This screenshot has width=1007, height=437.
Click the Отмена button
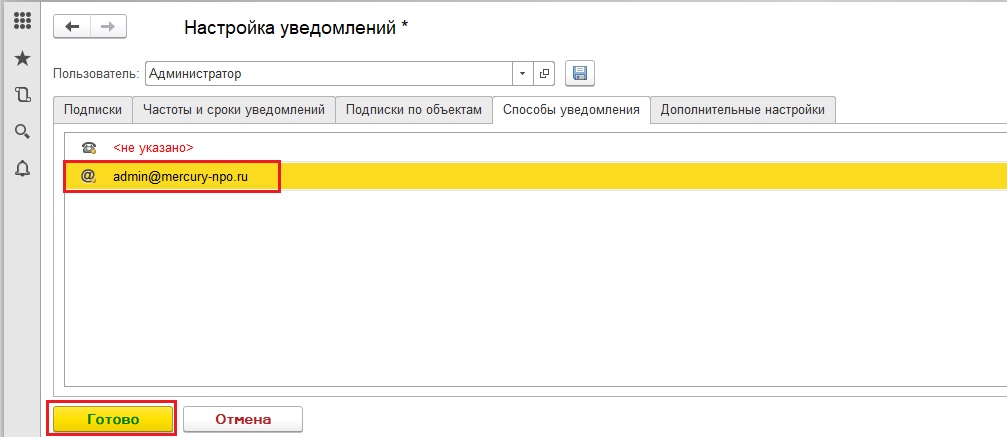(x=243, y=420)
